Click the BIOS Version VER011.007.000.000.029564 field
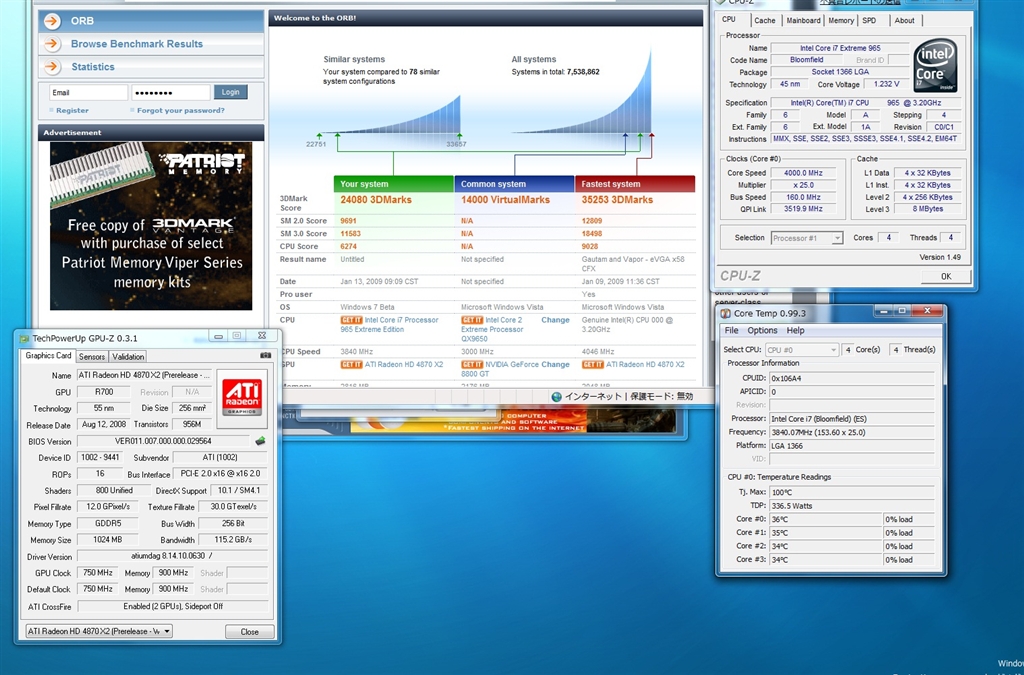The image size is (1024, 675). pos(163,441)
